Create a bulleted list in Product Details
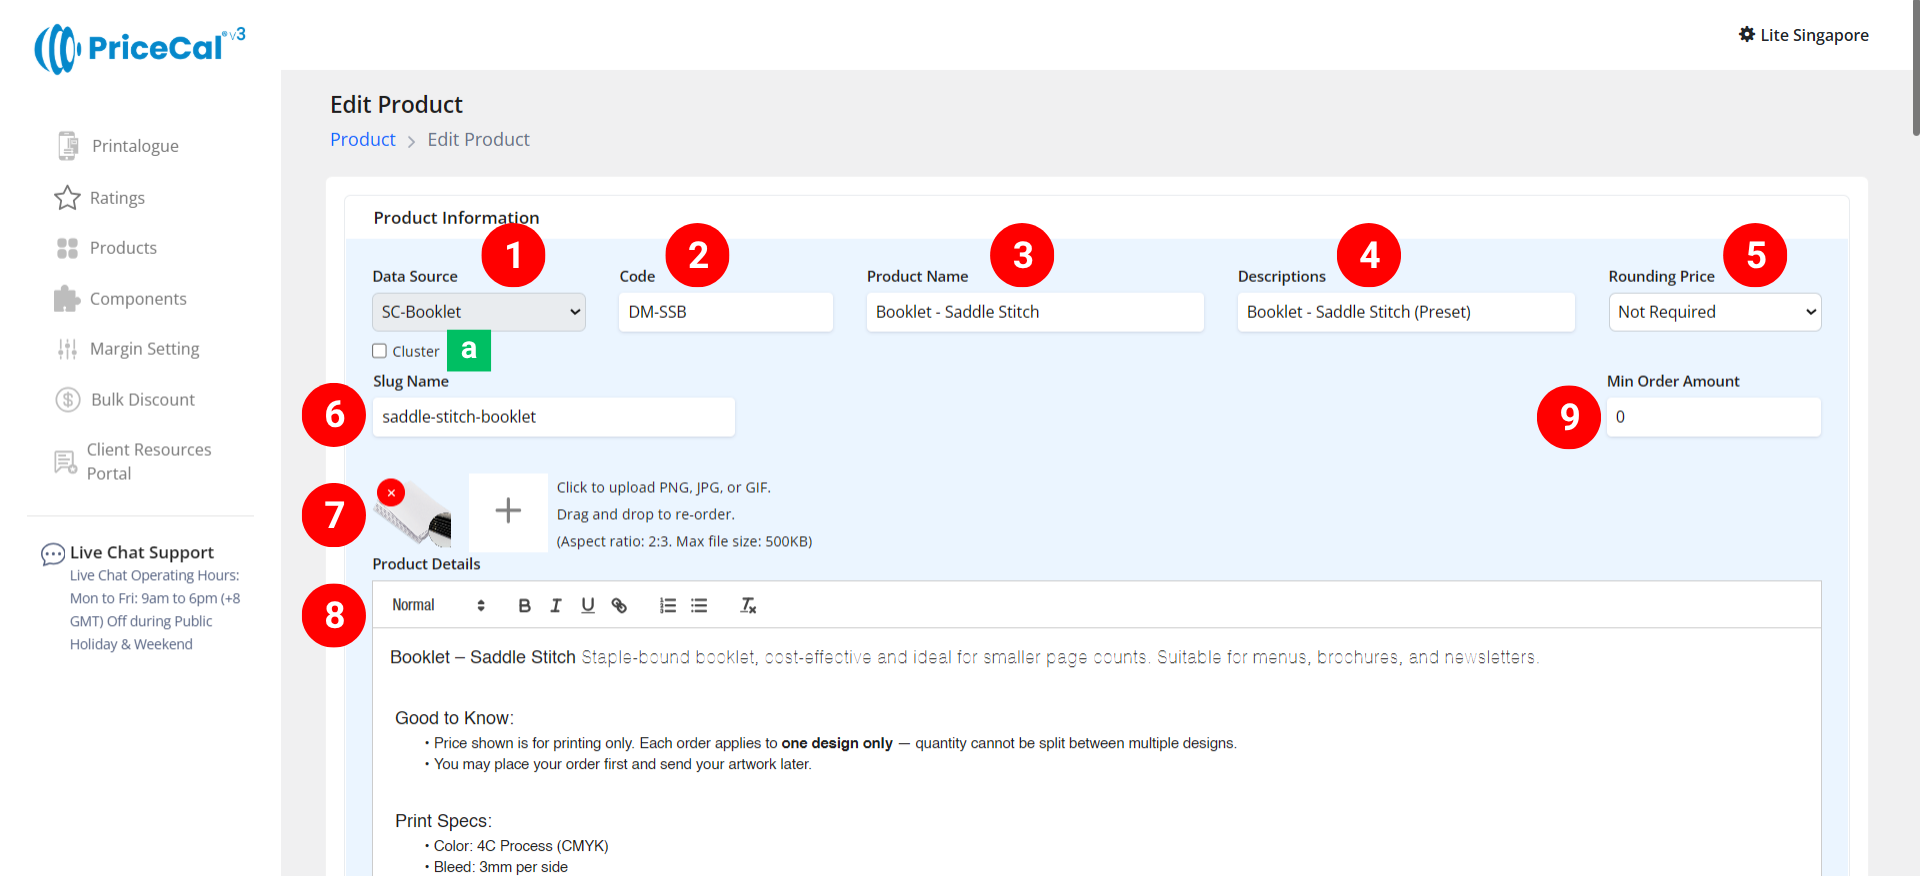 (699, 606)
